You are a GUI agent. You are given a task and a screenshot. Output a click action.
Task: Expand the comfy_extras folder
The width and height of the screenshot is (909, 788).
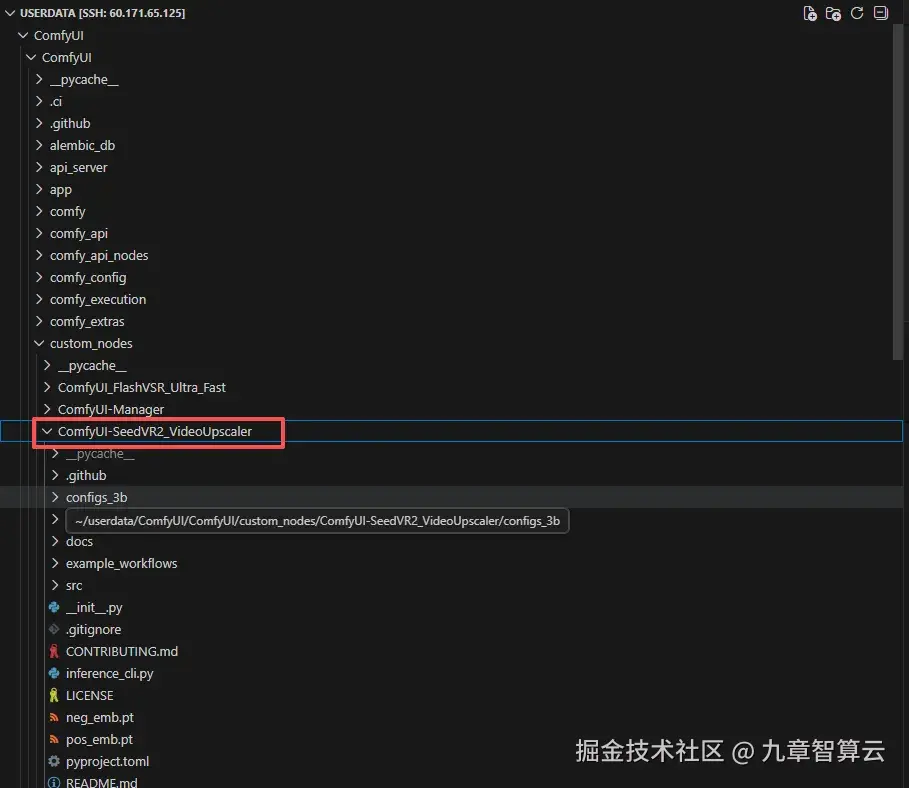pyautogui.click(x=39, y=321)
